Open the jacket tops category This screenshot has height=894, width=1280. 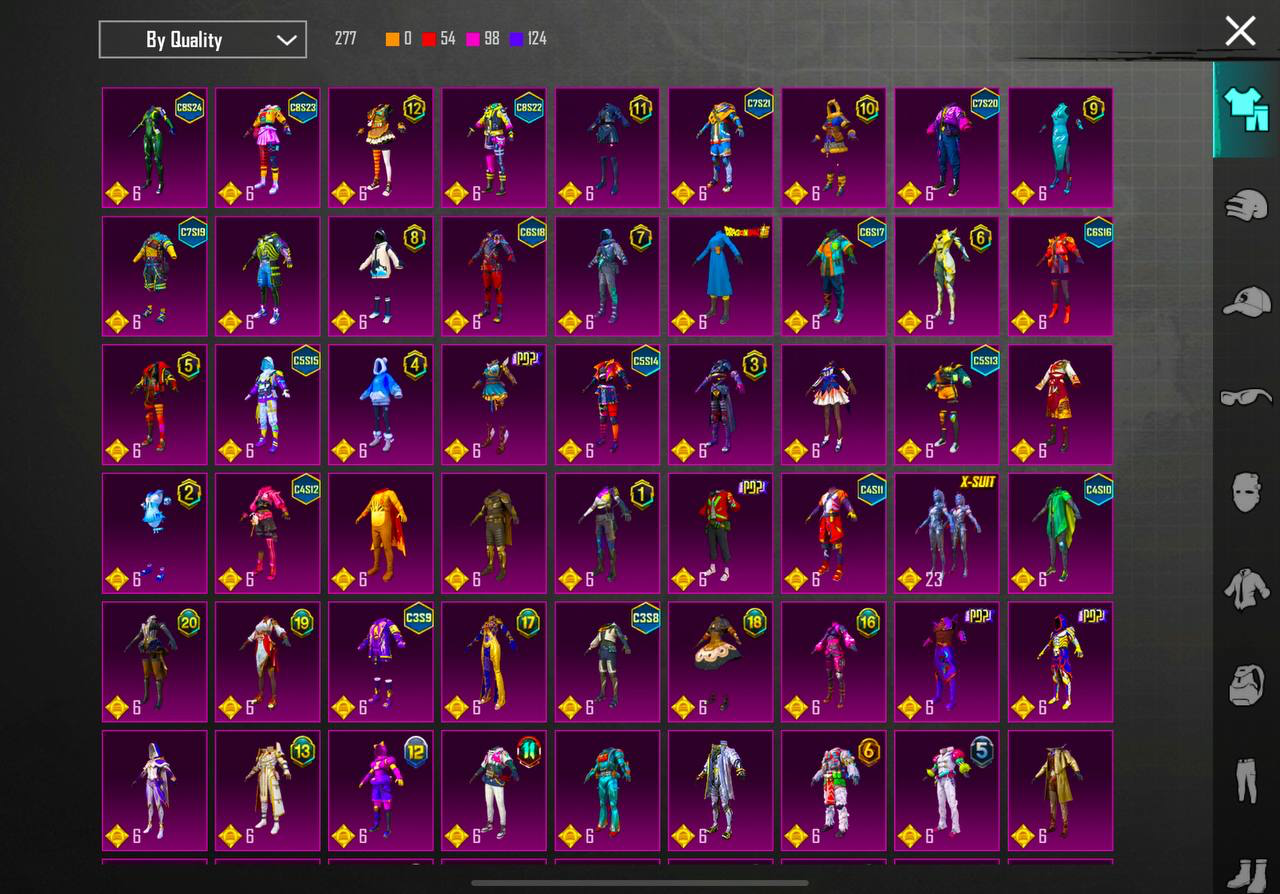click(x=1246, y=589)
